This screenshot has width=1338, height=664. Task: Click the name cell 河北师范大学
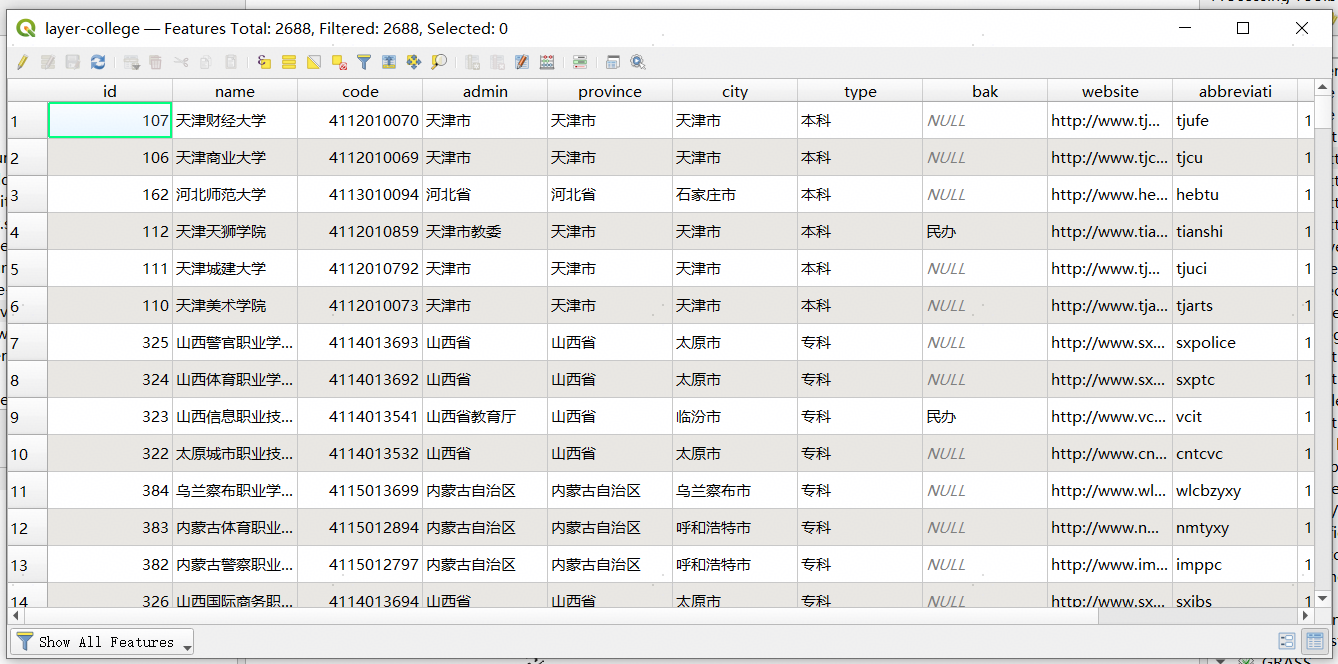[234, 195]
